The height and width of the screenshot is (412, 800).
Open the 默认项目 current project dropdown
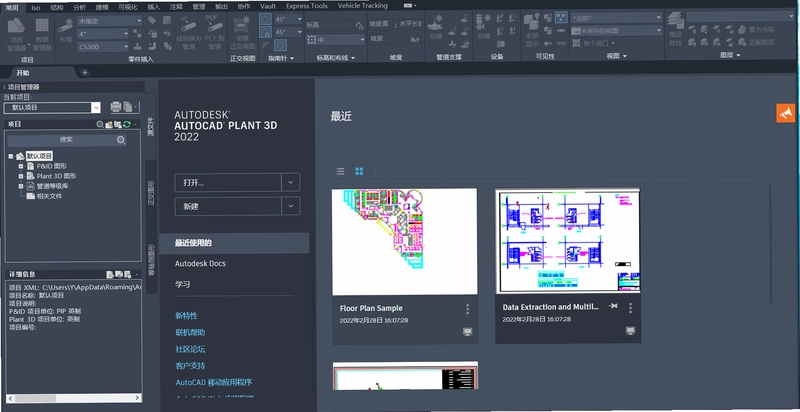tap(52, 108)
